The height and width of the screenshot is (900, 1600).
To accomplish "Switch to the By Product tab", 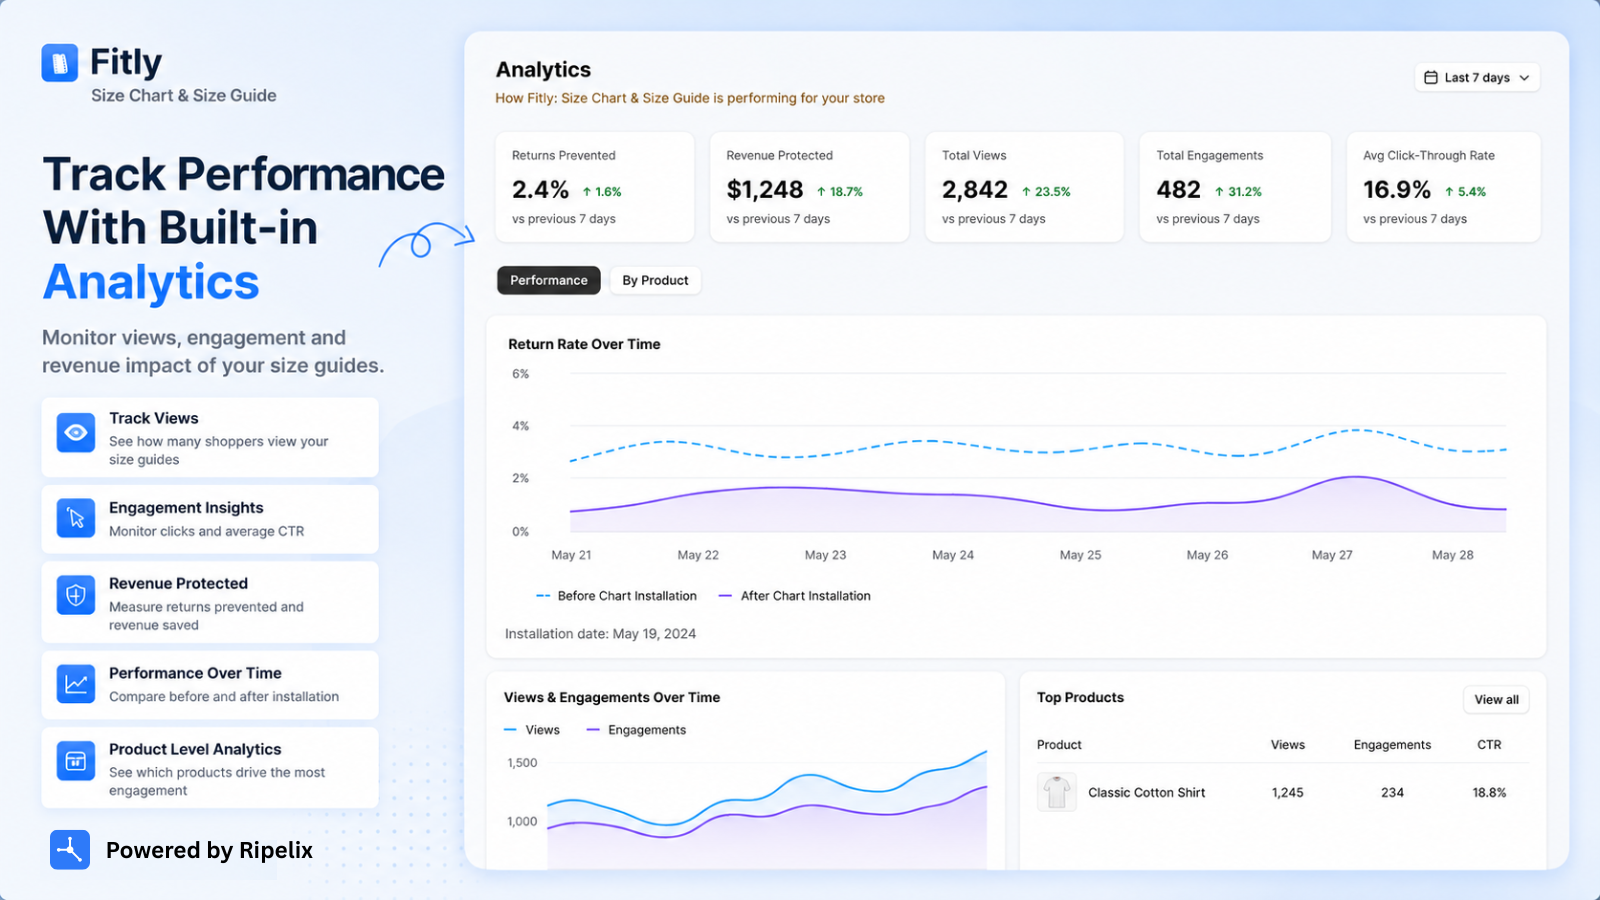I will (x=655, y=280).
